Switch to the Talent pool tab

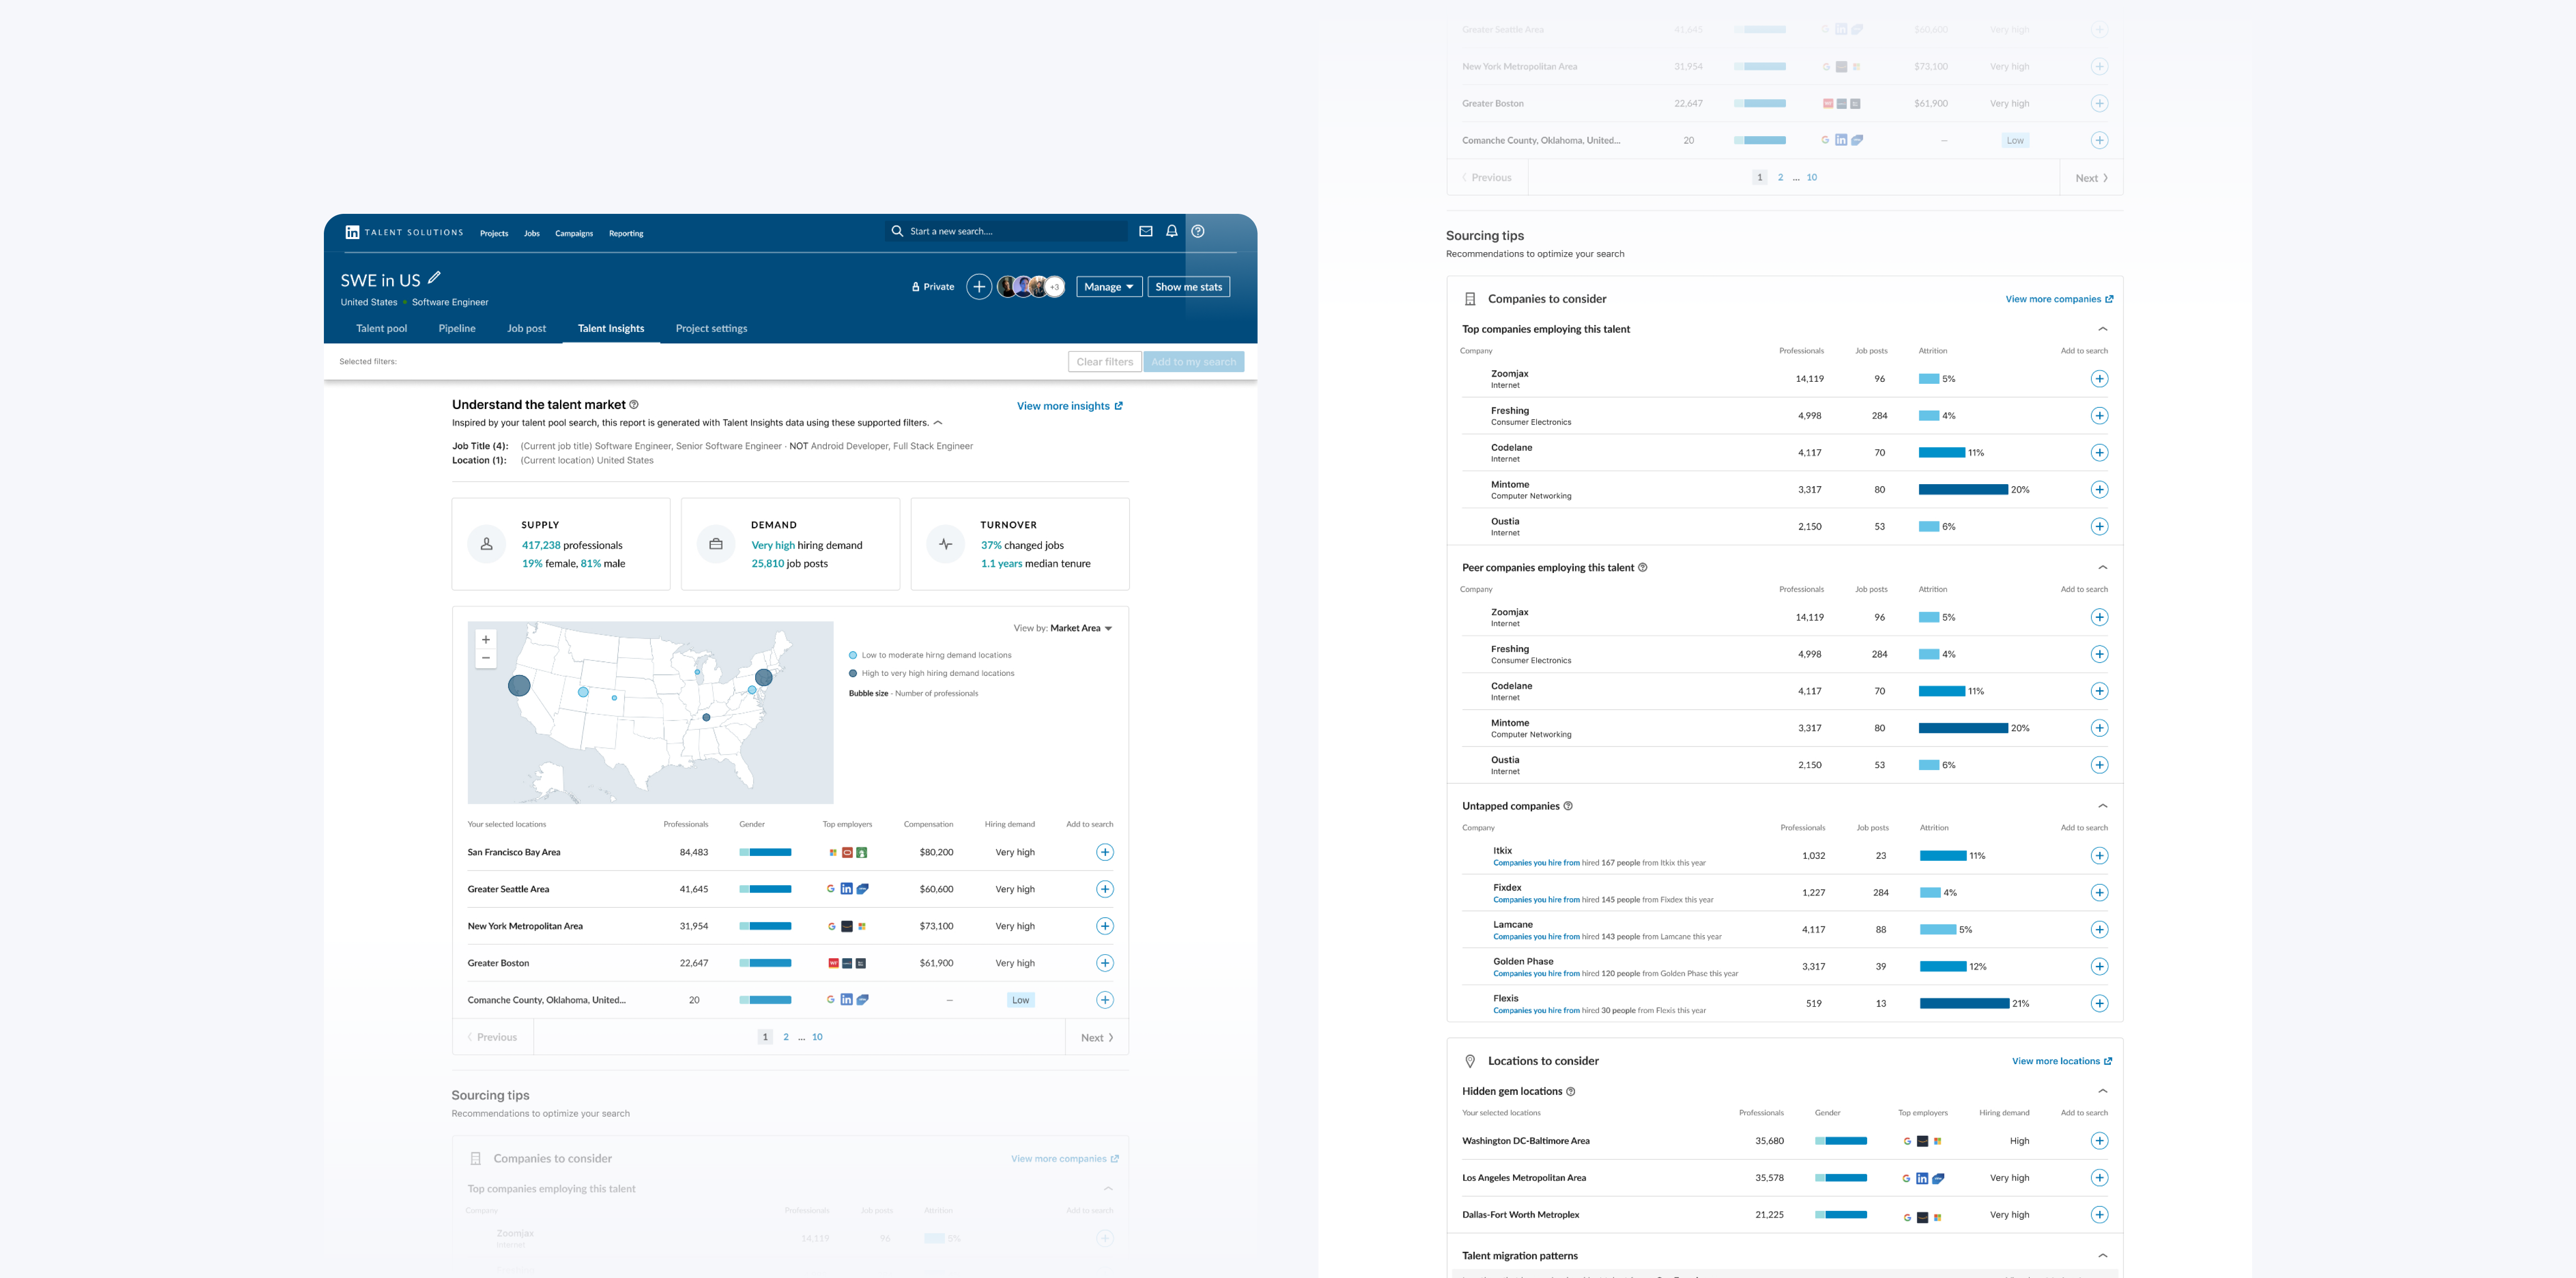(381, 328)
